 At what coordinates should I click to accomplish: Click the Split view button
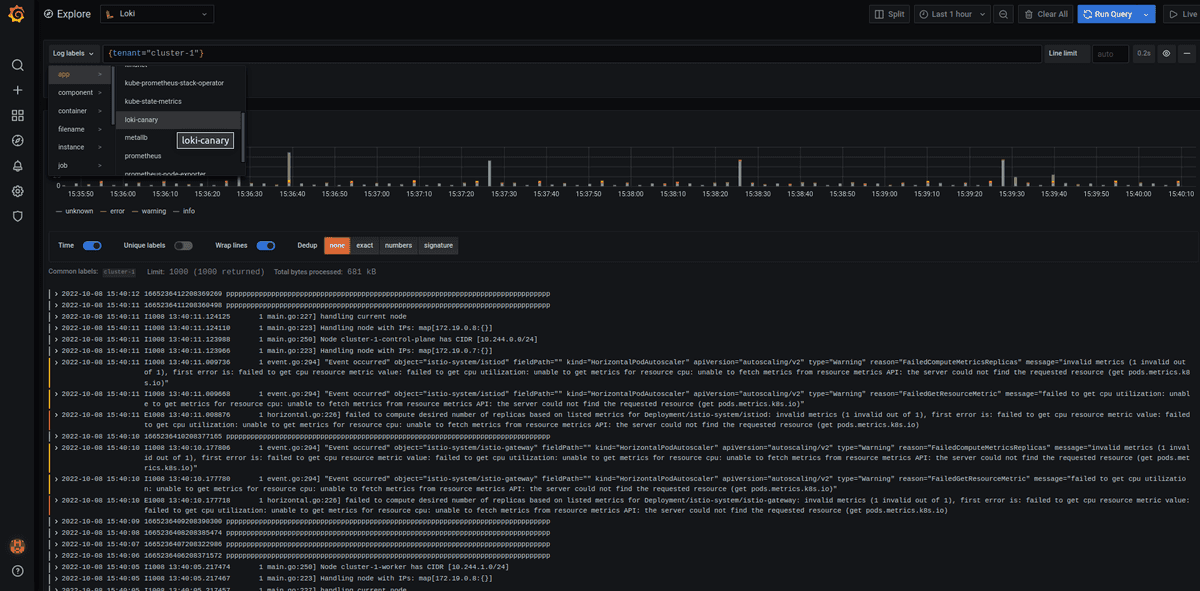(890, 14)
